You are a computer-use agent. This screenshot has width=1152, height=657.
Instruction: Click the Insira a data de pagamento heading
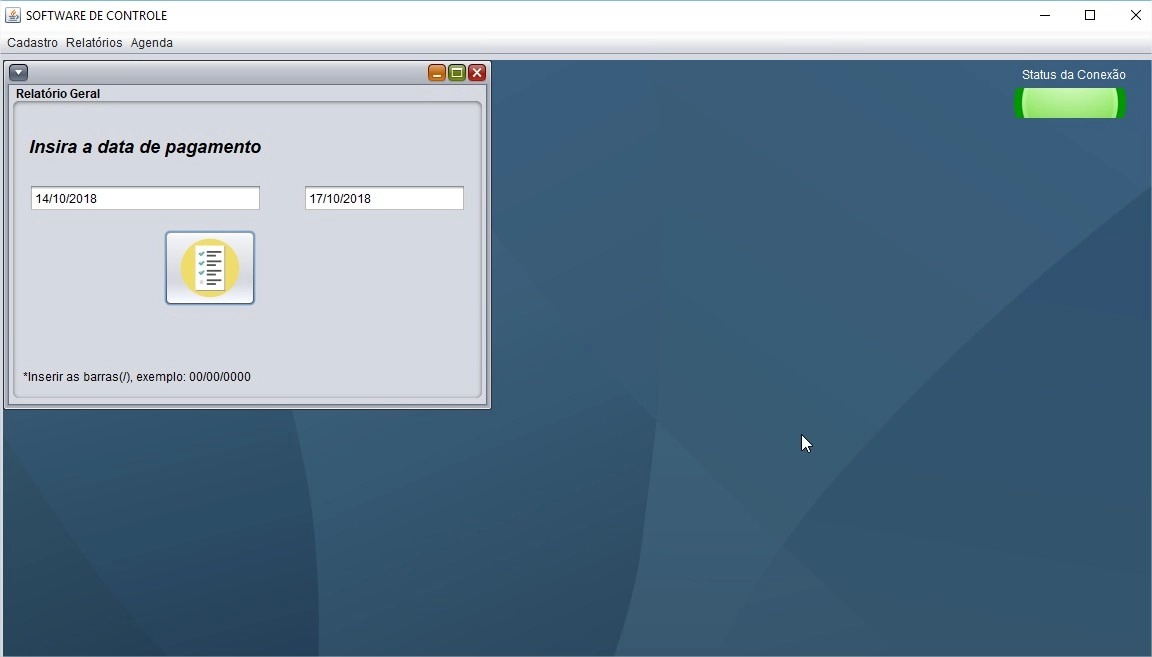tap(145, 147)
